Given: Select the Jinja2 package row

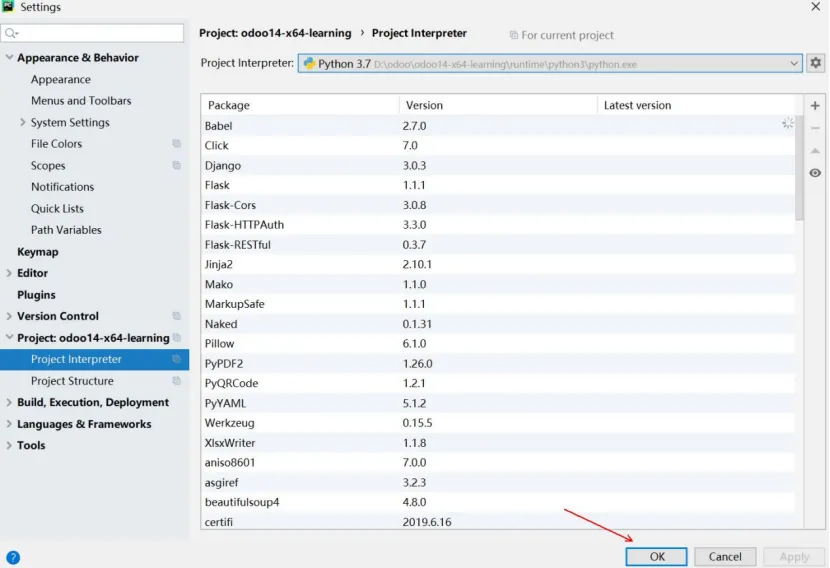Looking at the screenshot, I should [x=498, y=264].
